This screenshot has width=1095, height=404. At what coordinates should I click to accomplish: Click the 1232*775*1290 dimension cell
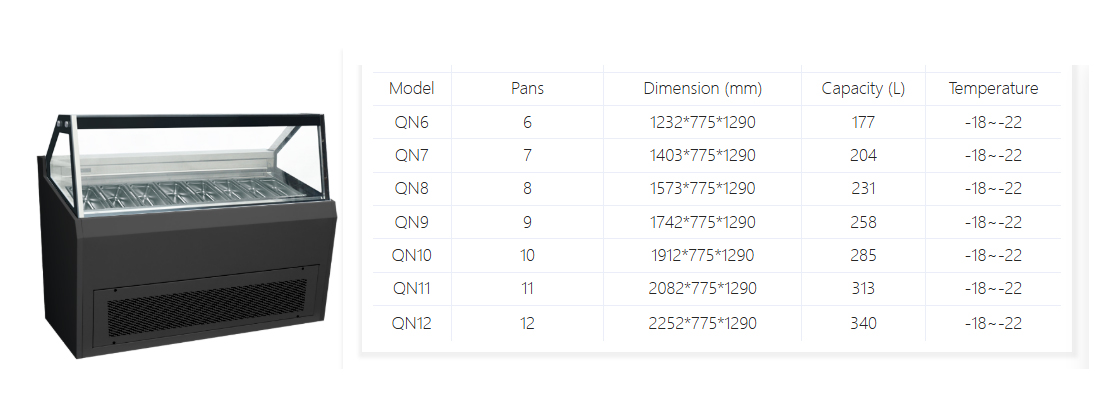click(x=702, y=122)
